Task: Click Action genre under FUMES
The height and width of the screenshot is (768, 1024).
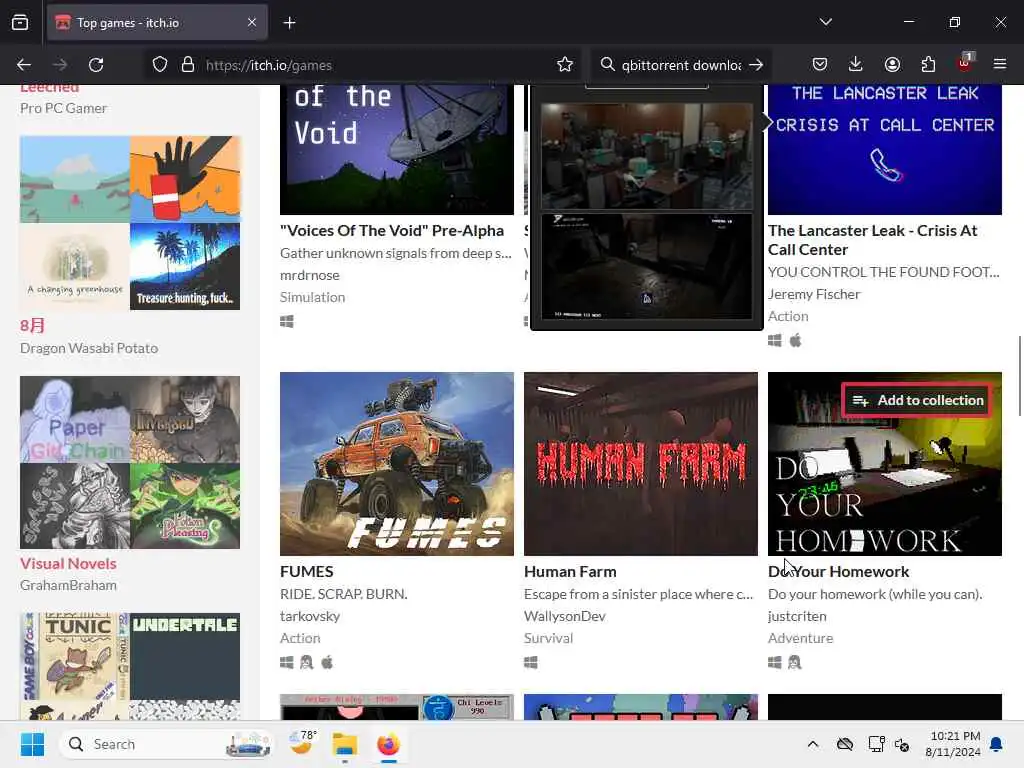Action: tap(300, 638)
